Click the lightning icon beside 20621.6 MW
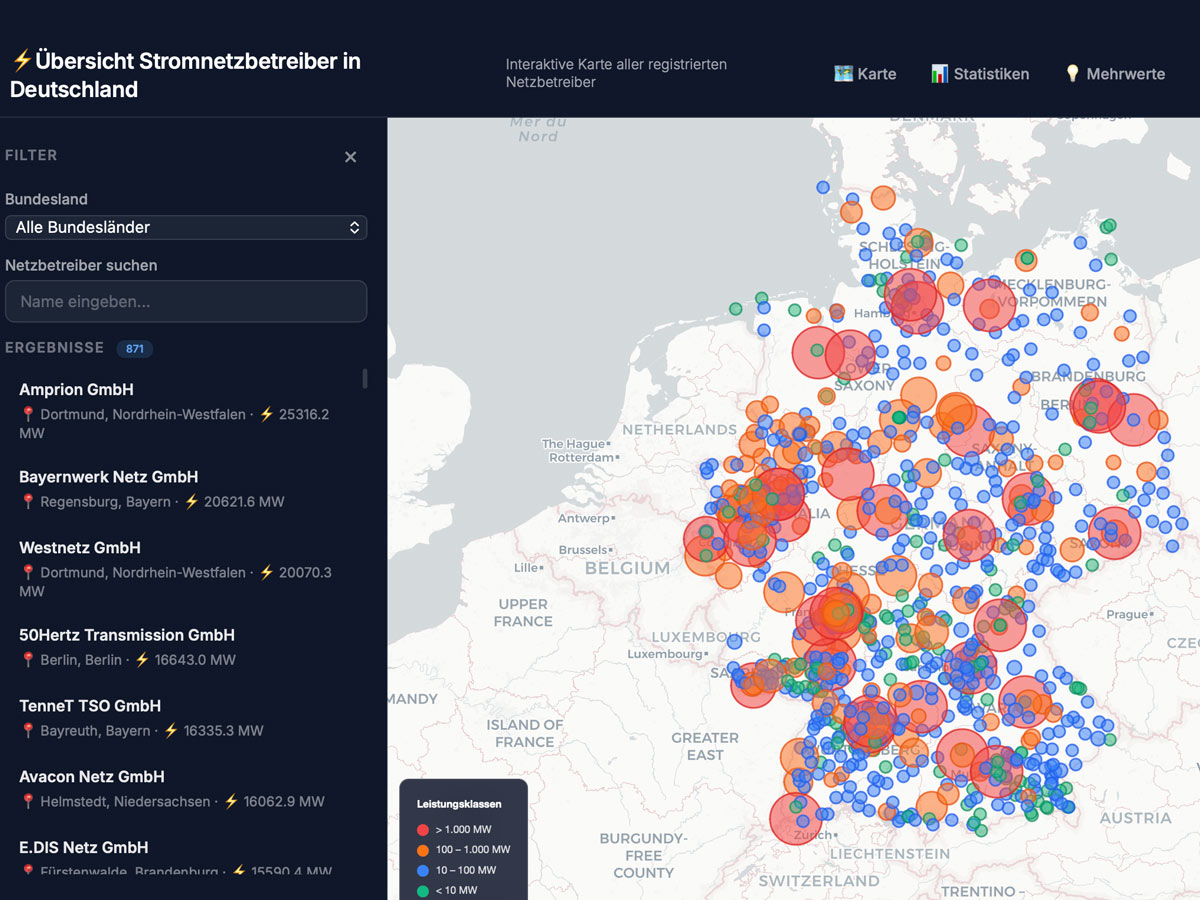This screenshot has width=1200, height=900. [x=191, y=502]
